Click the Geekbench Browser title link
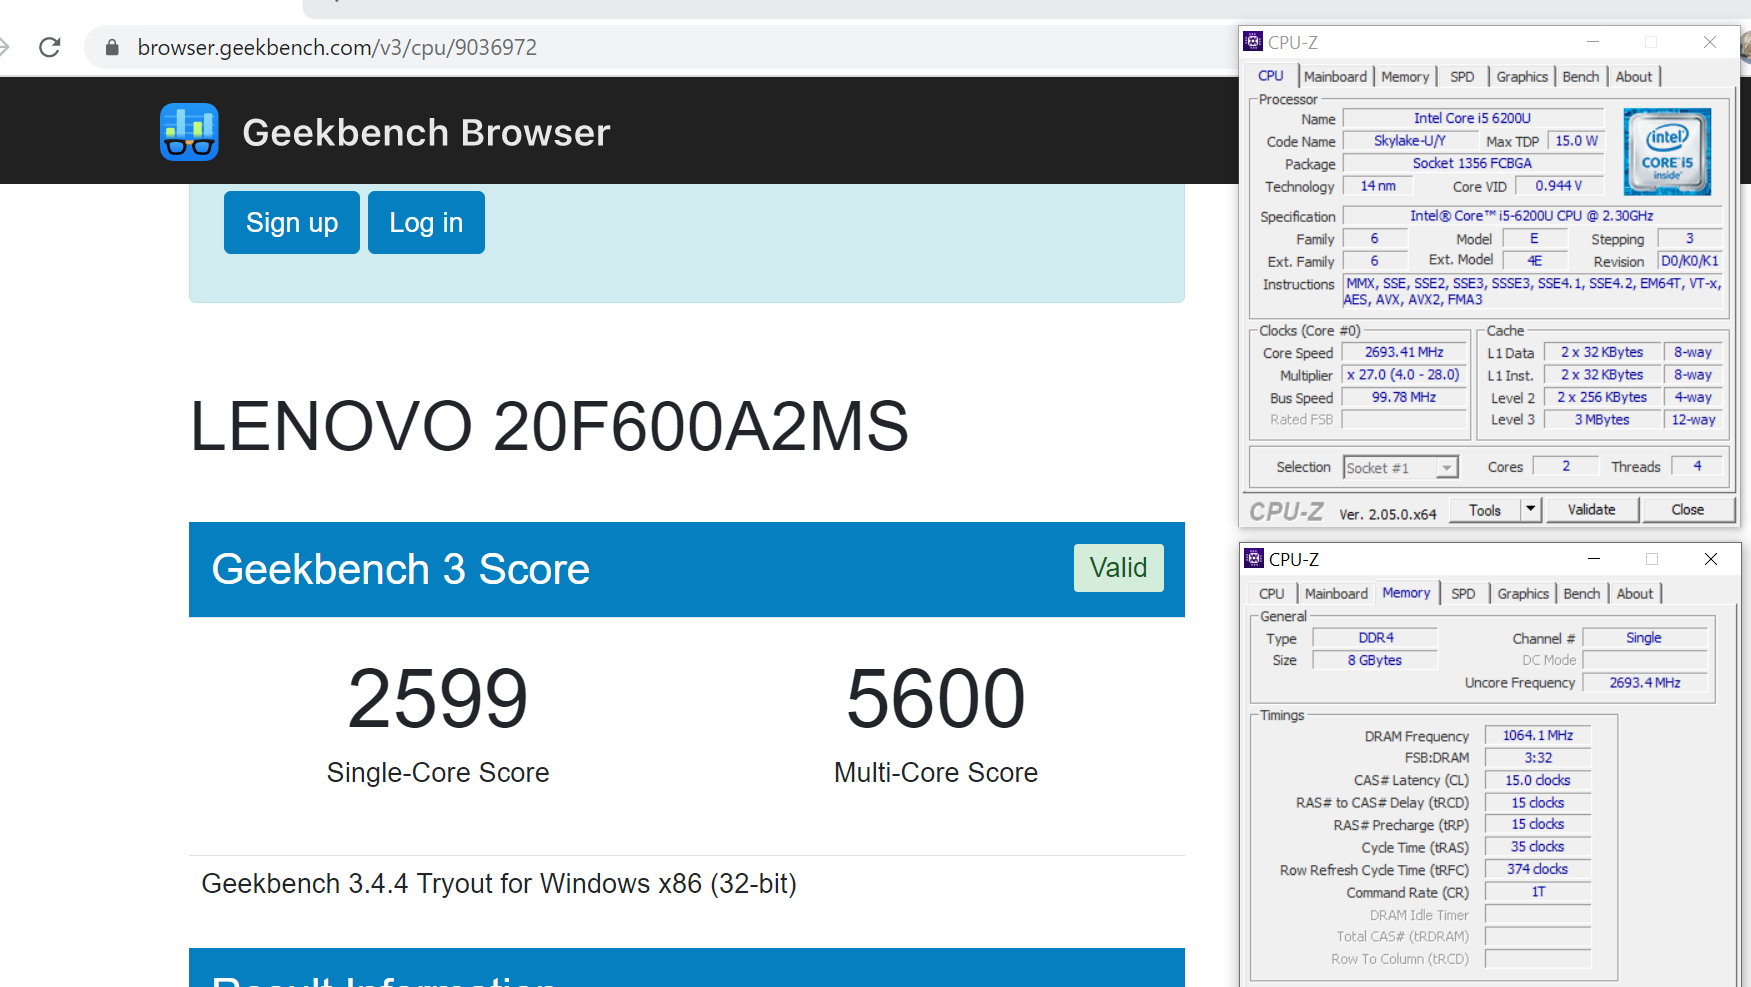This screenshot has width=1751, height=987. 426,133
